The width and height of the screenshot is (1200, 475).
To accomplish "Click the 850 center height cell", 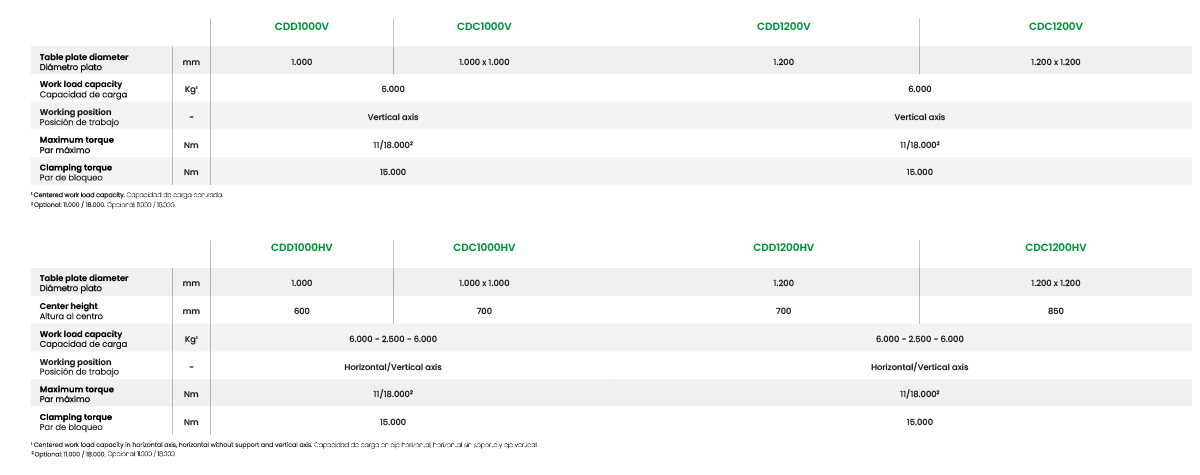I will coord(1055,311).
